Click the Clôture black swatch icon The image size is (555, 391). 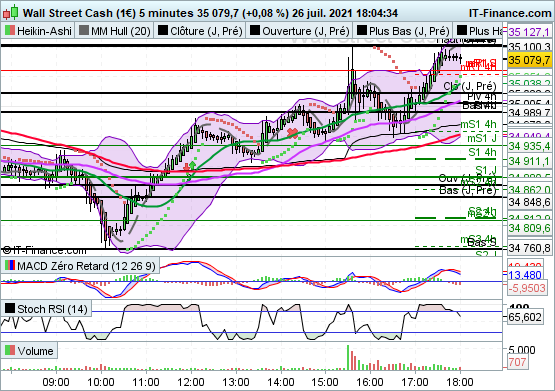163,30
